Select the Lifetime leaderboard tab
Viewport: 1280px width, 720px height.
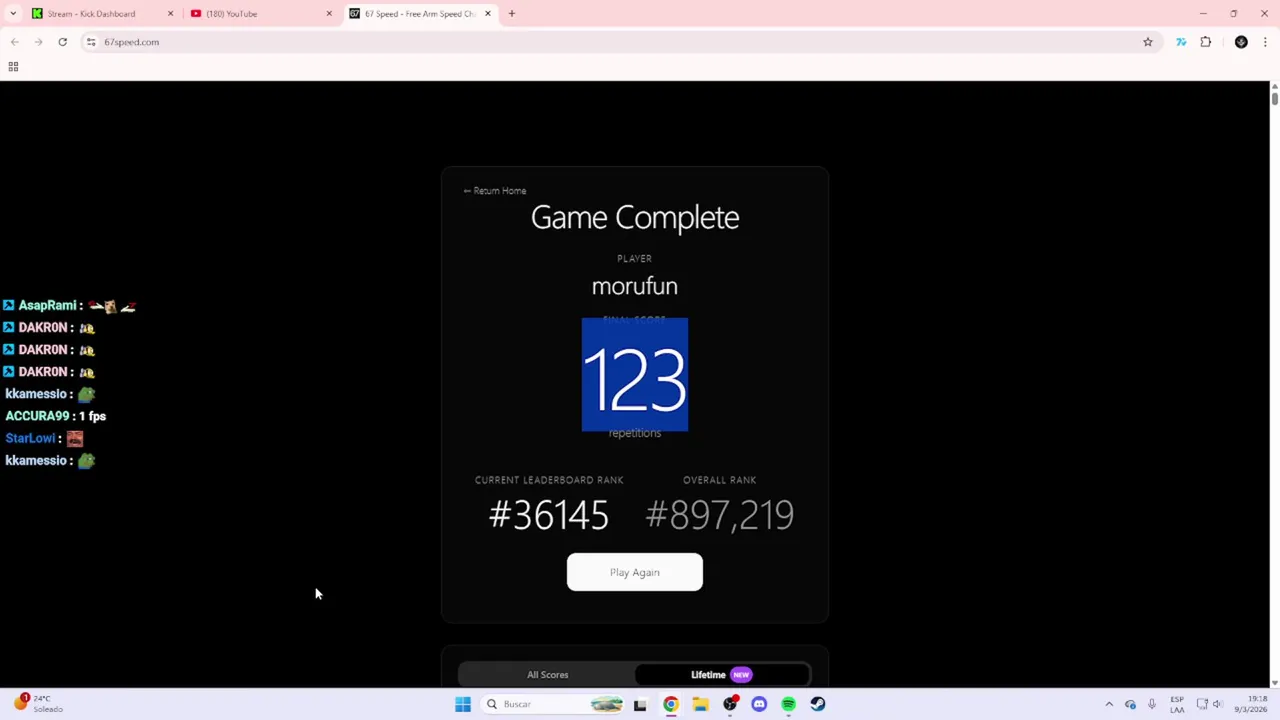tap(721, 675)
